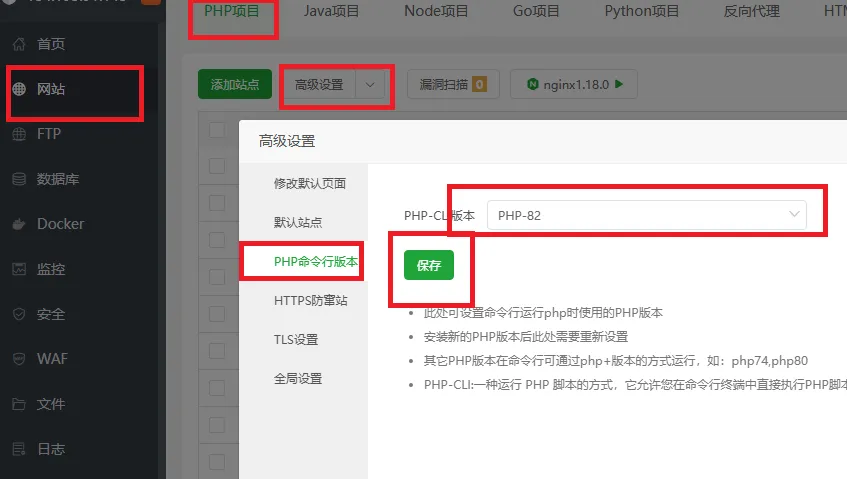Select PHP命令行版本 in settings menu

click(315, 261)
